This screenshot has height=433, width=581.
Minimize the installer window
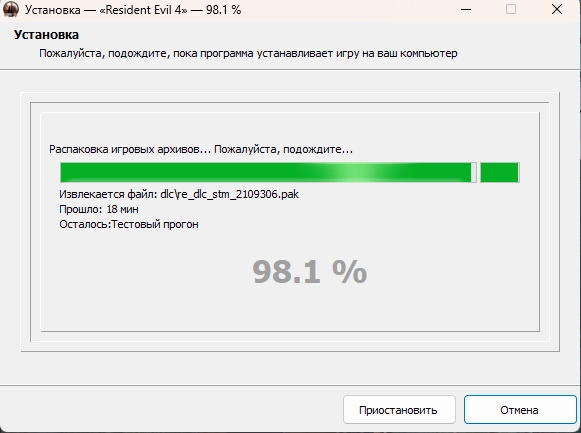pos(466,9)
